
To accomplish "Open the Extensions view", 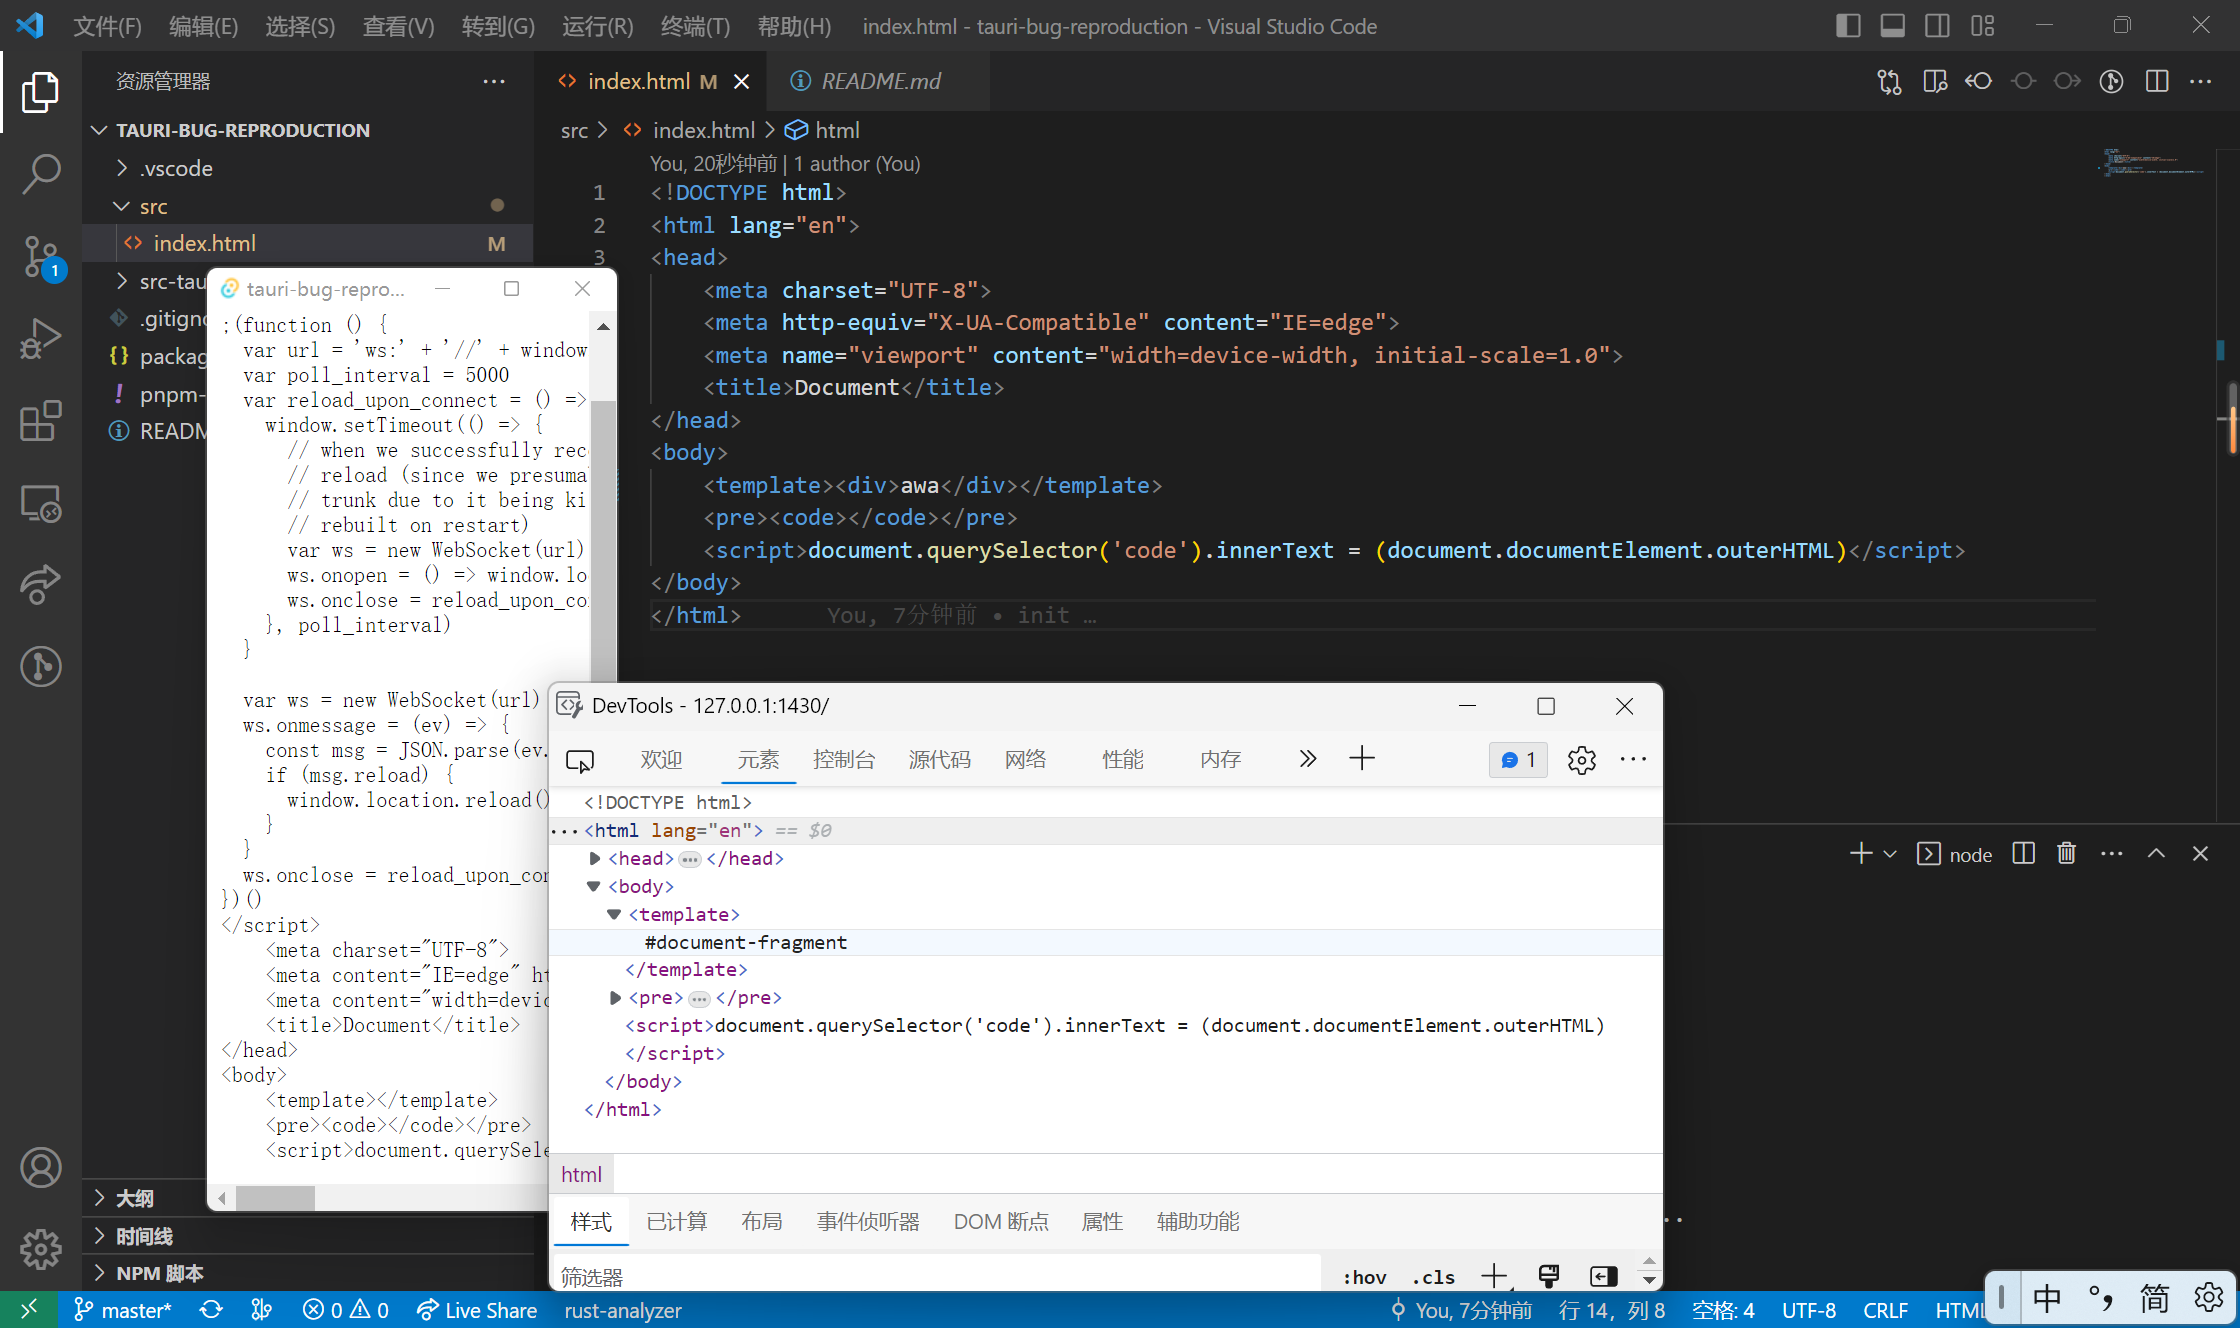I will click(40, 421).
